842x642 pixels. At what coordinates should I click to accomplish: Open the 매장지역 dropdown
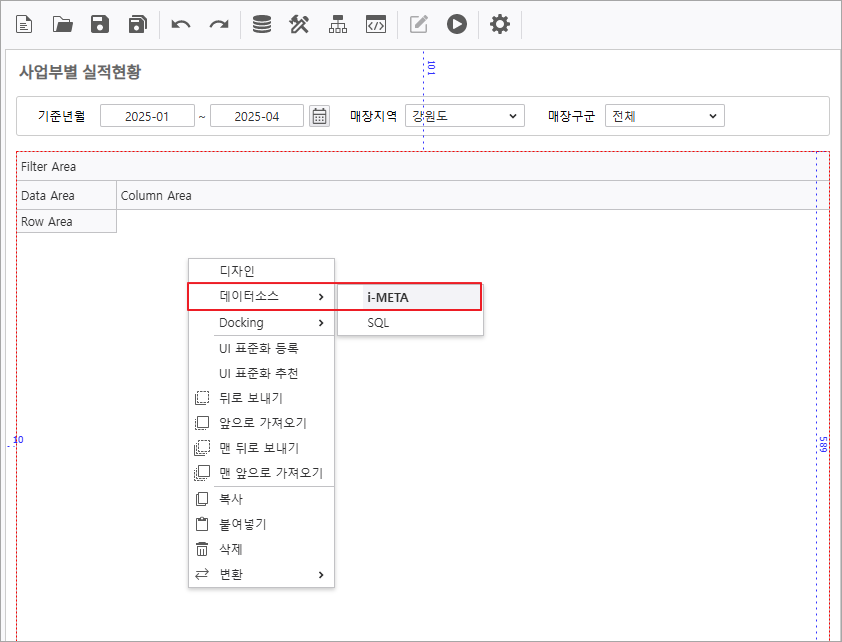(x=465, y=116)
